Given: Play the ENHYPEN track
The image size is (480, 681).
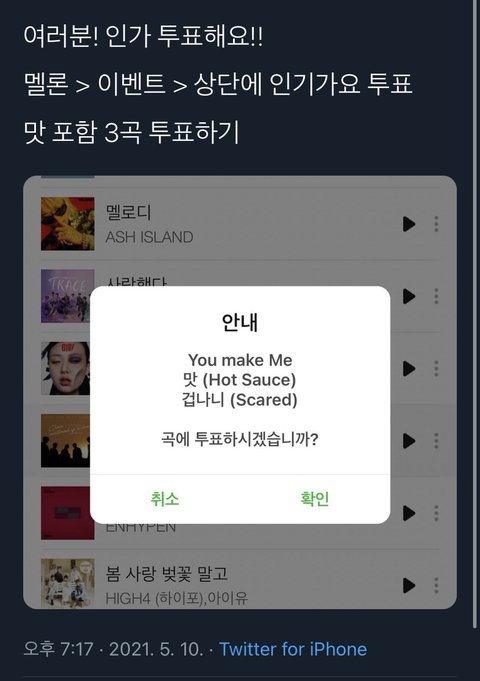Looking at the screenshot, I should (x=409, y=513).
